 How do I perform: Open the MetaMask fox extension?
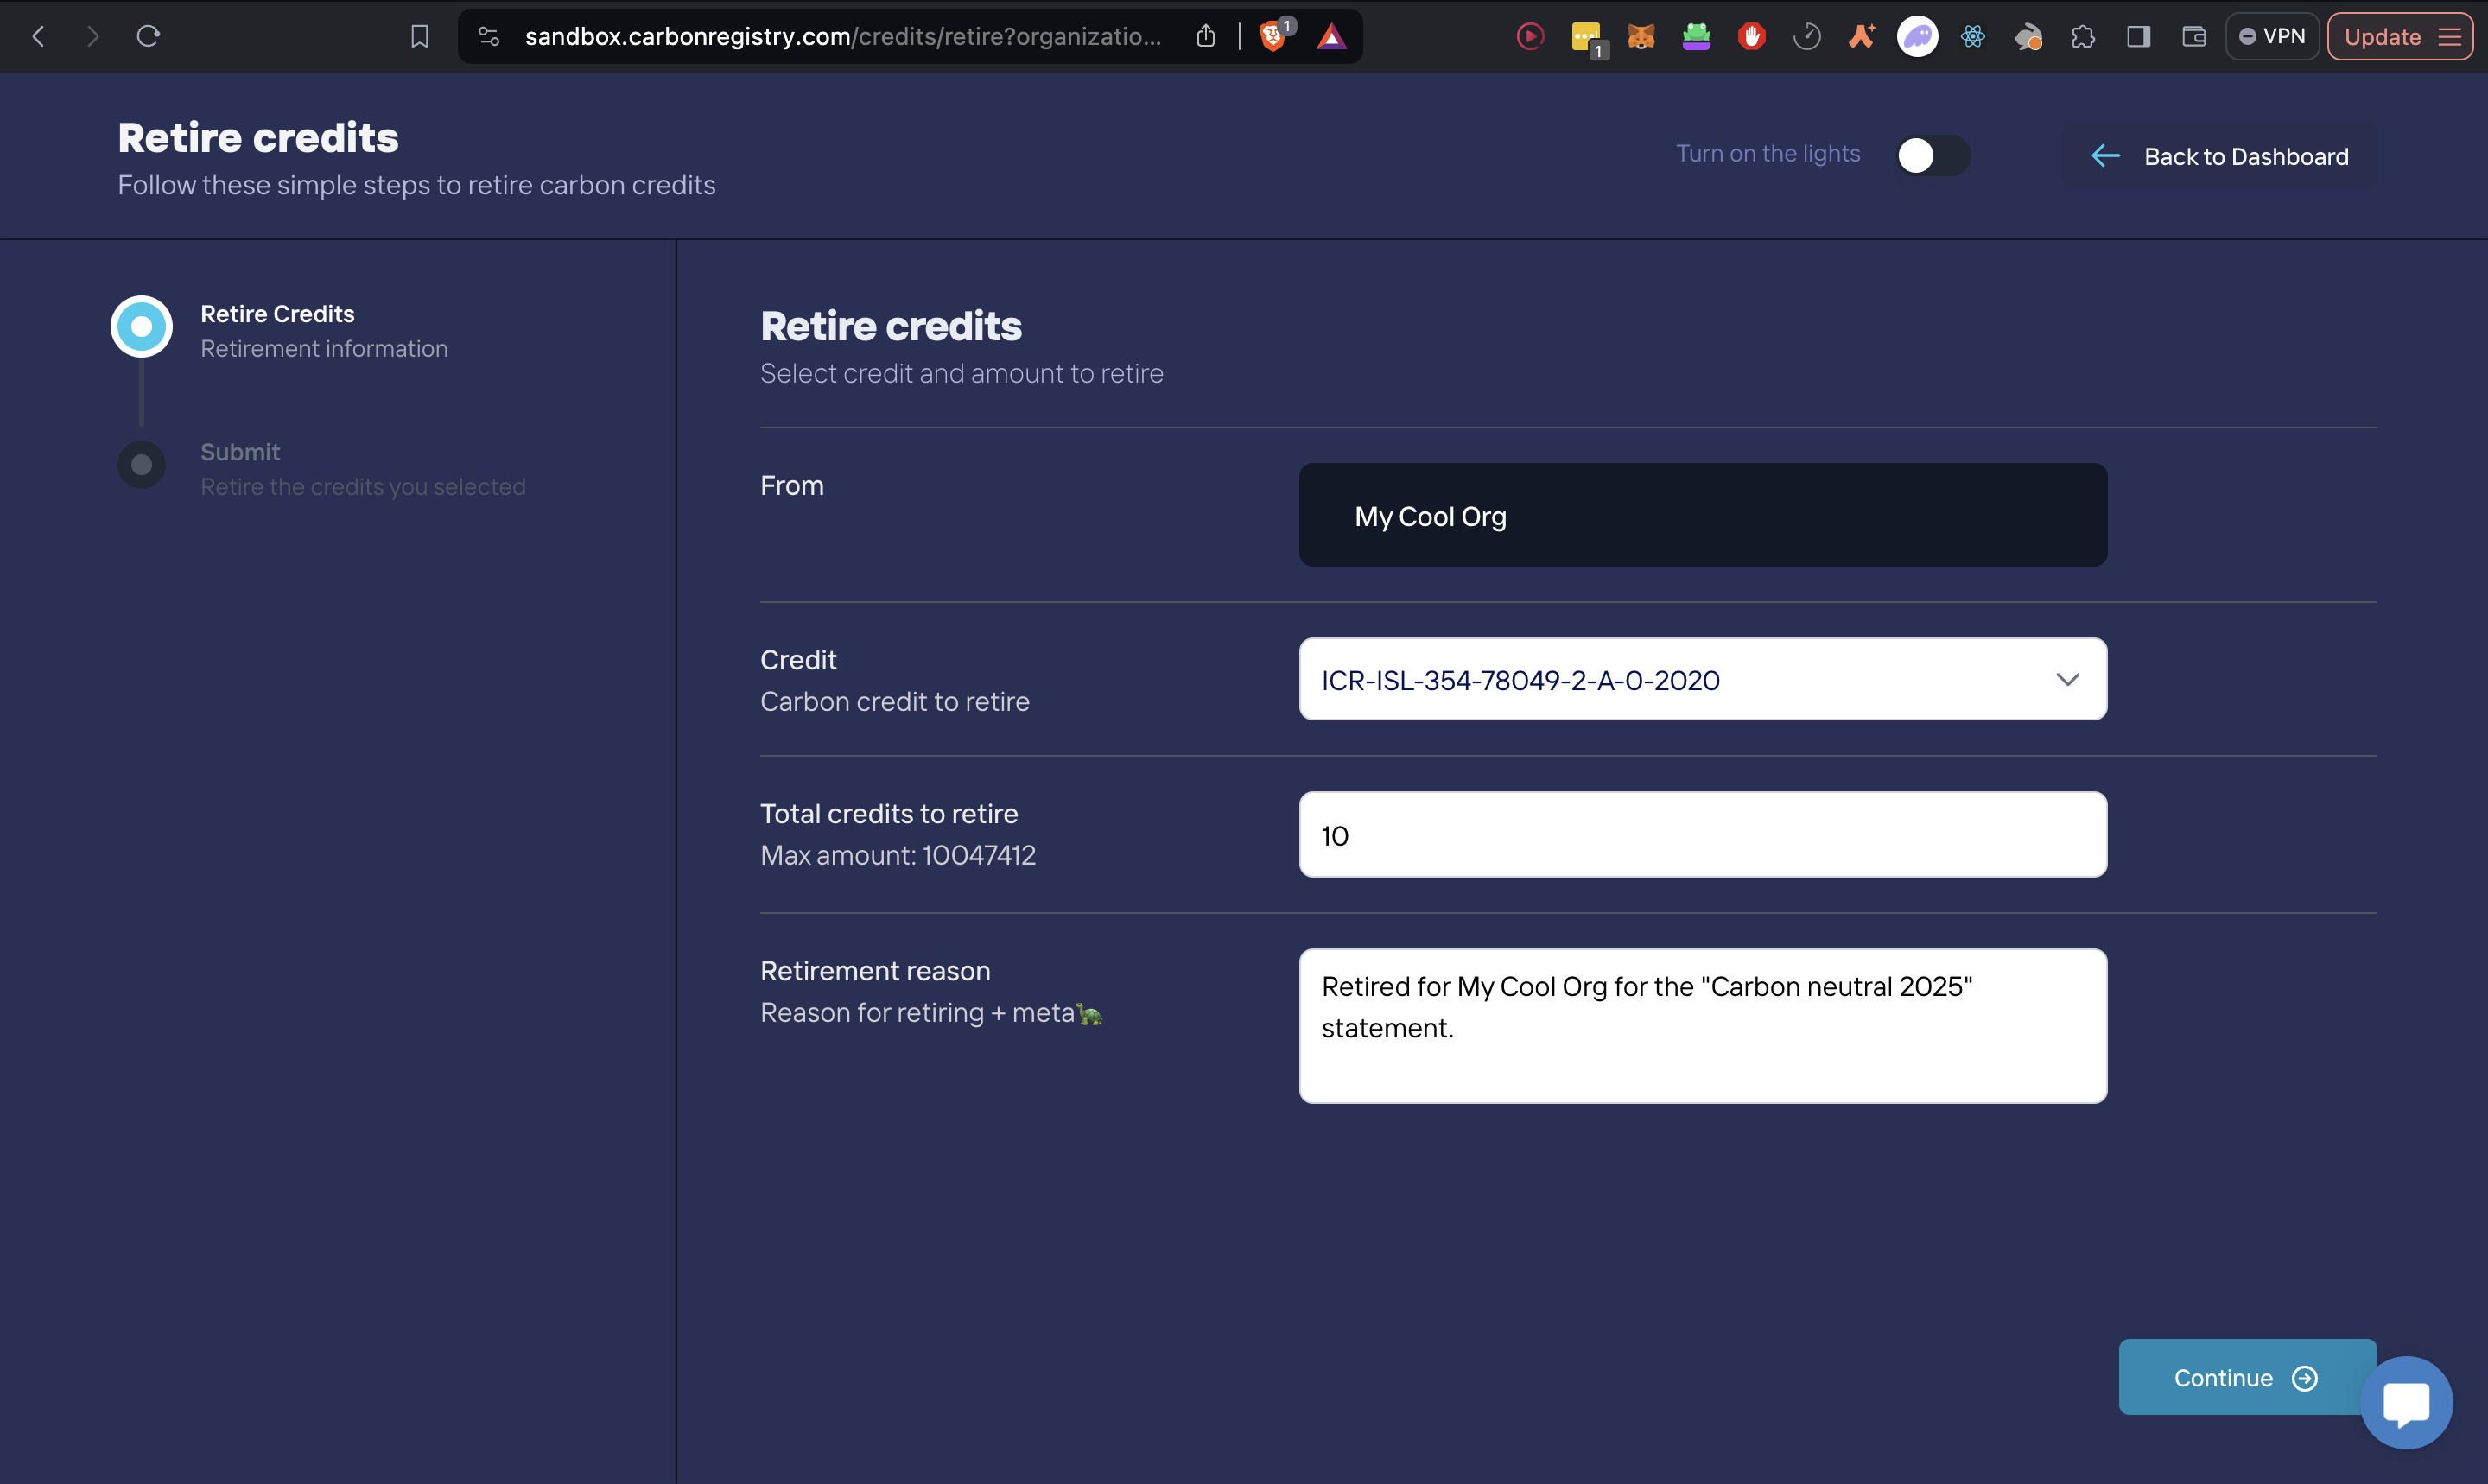coord(1641,37)
